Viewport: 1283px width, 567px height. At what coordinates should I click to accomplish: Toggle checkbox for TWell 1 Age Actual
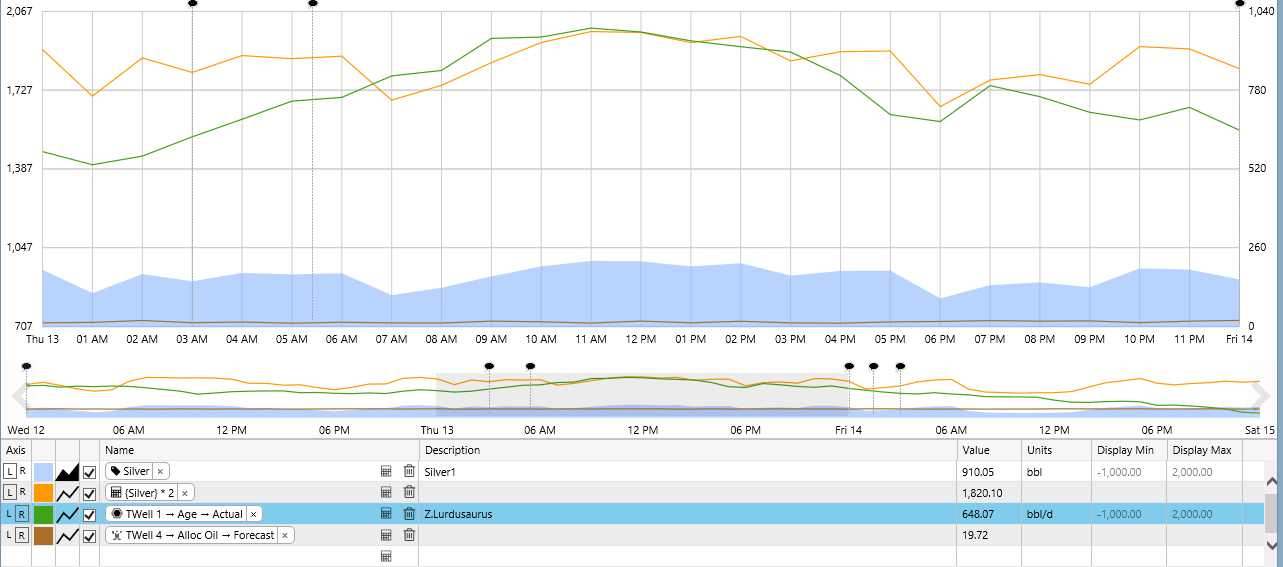[90, 514]
